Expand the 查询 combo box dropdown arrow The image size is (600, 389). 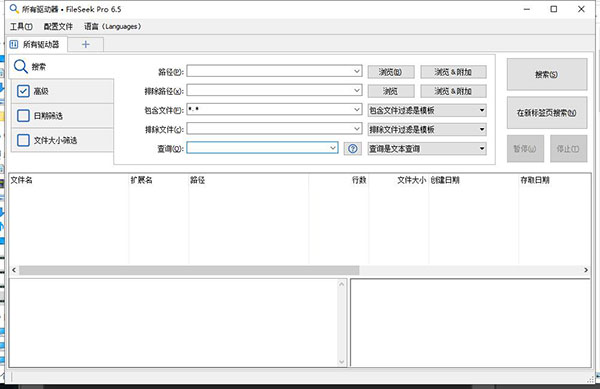pyautogui.click(x=333, y=148)
